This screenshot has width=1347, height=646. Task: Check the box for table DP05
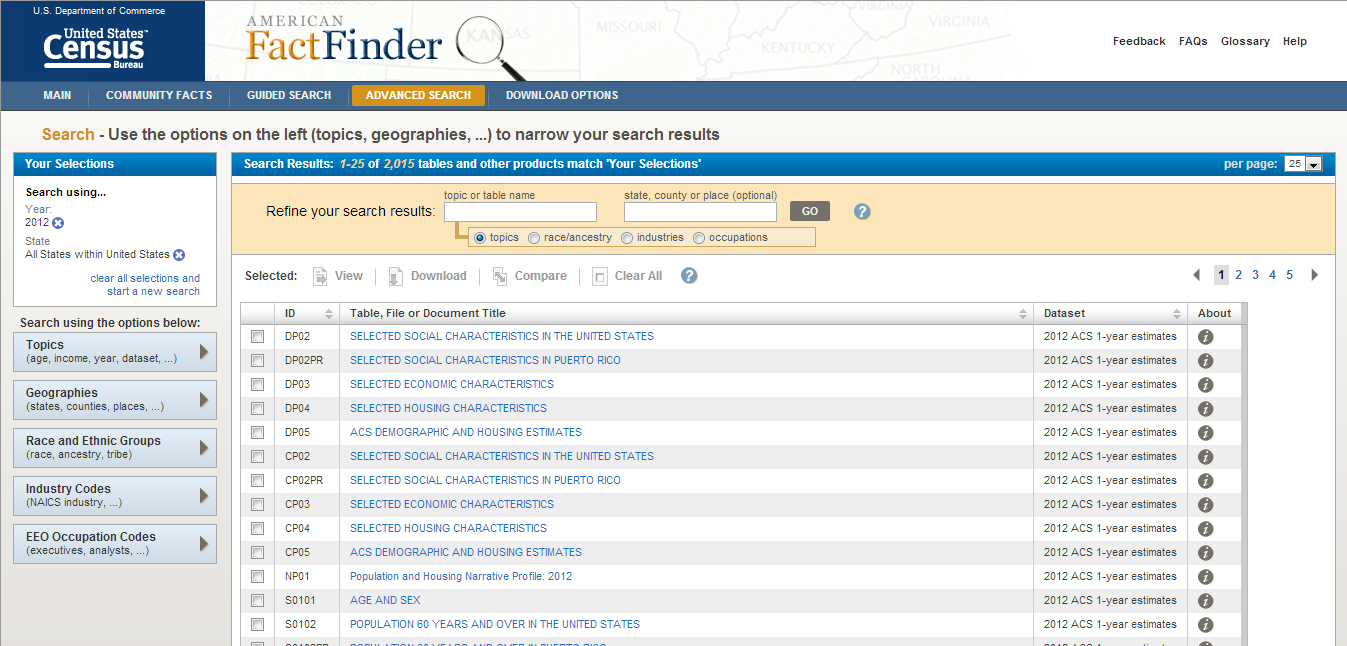(x=257, y=432)
